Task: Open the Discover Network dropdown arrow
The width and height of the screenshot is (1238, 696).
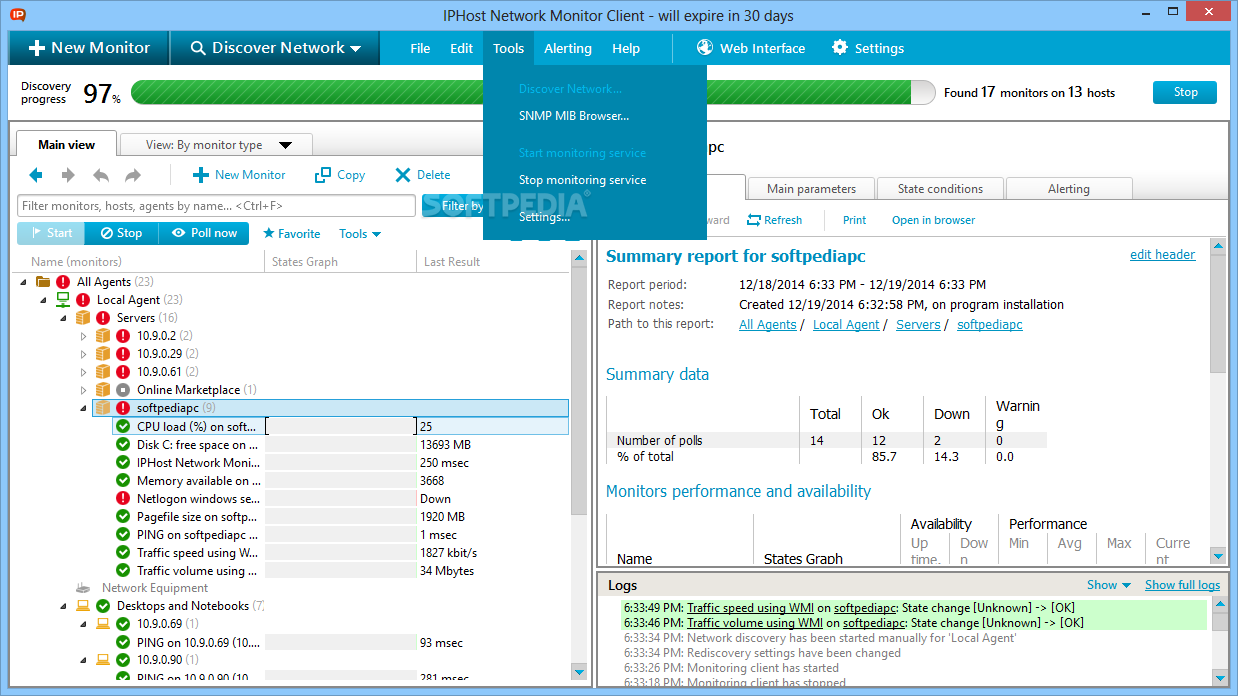Action: click(354, 48)
